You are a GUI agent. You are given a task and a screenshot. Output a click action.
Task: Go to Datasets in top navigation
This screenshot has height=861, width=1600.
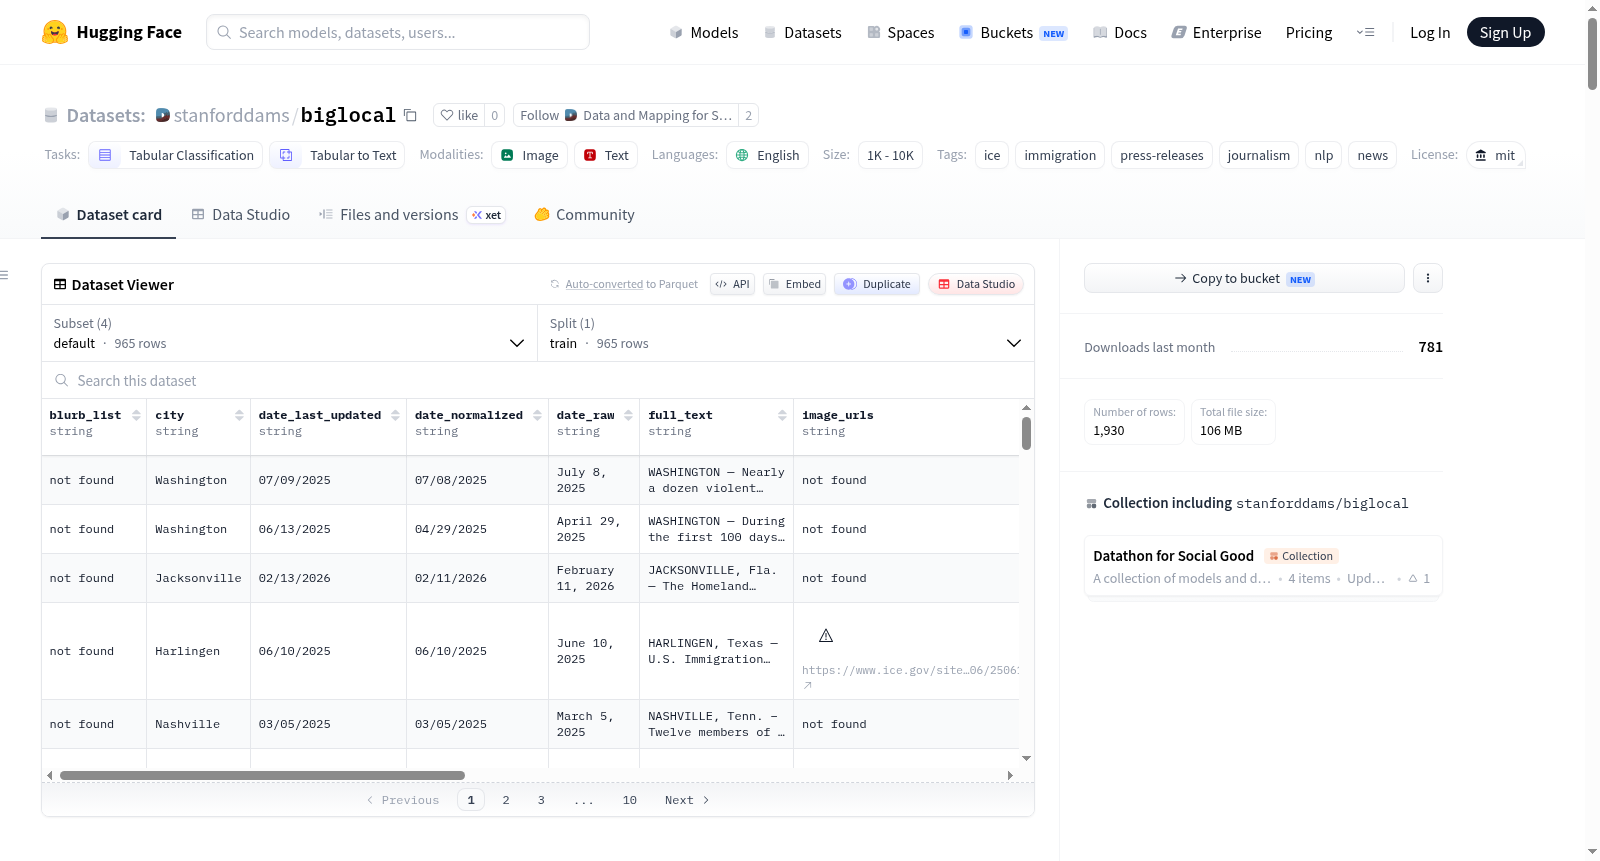pos(802,32)
